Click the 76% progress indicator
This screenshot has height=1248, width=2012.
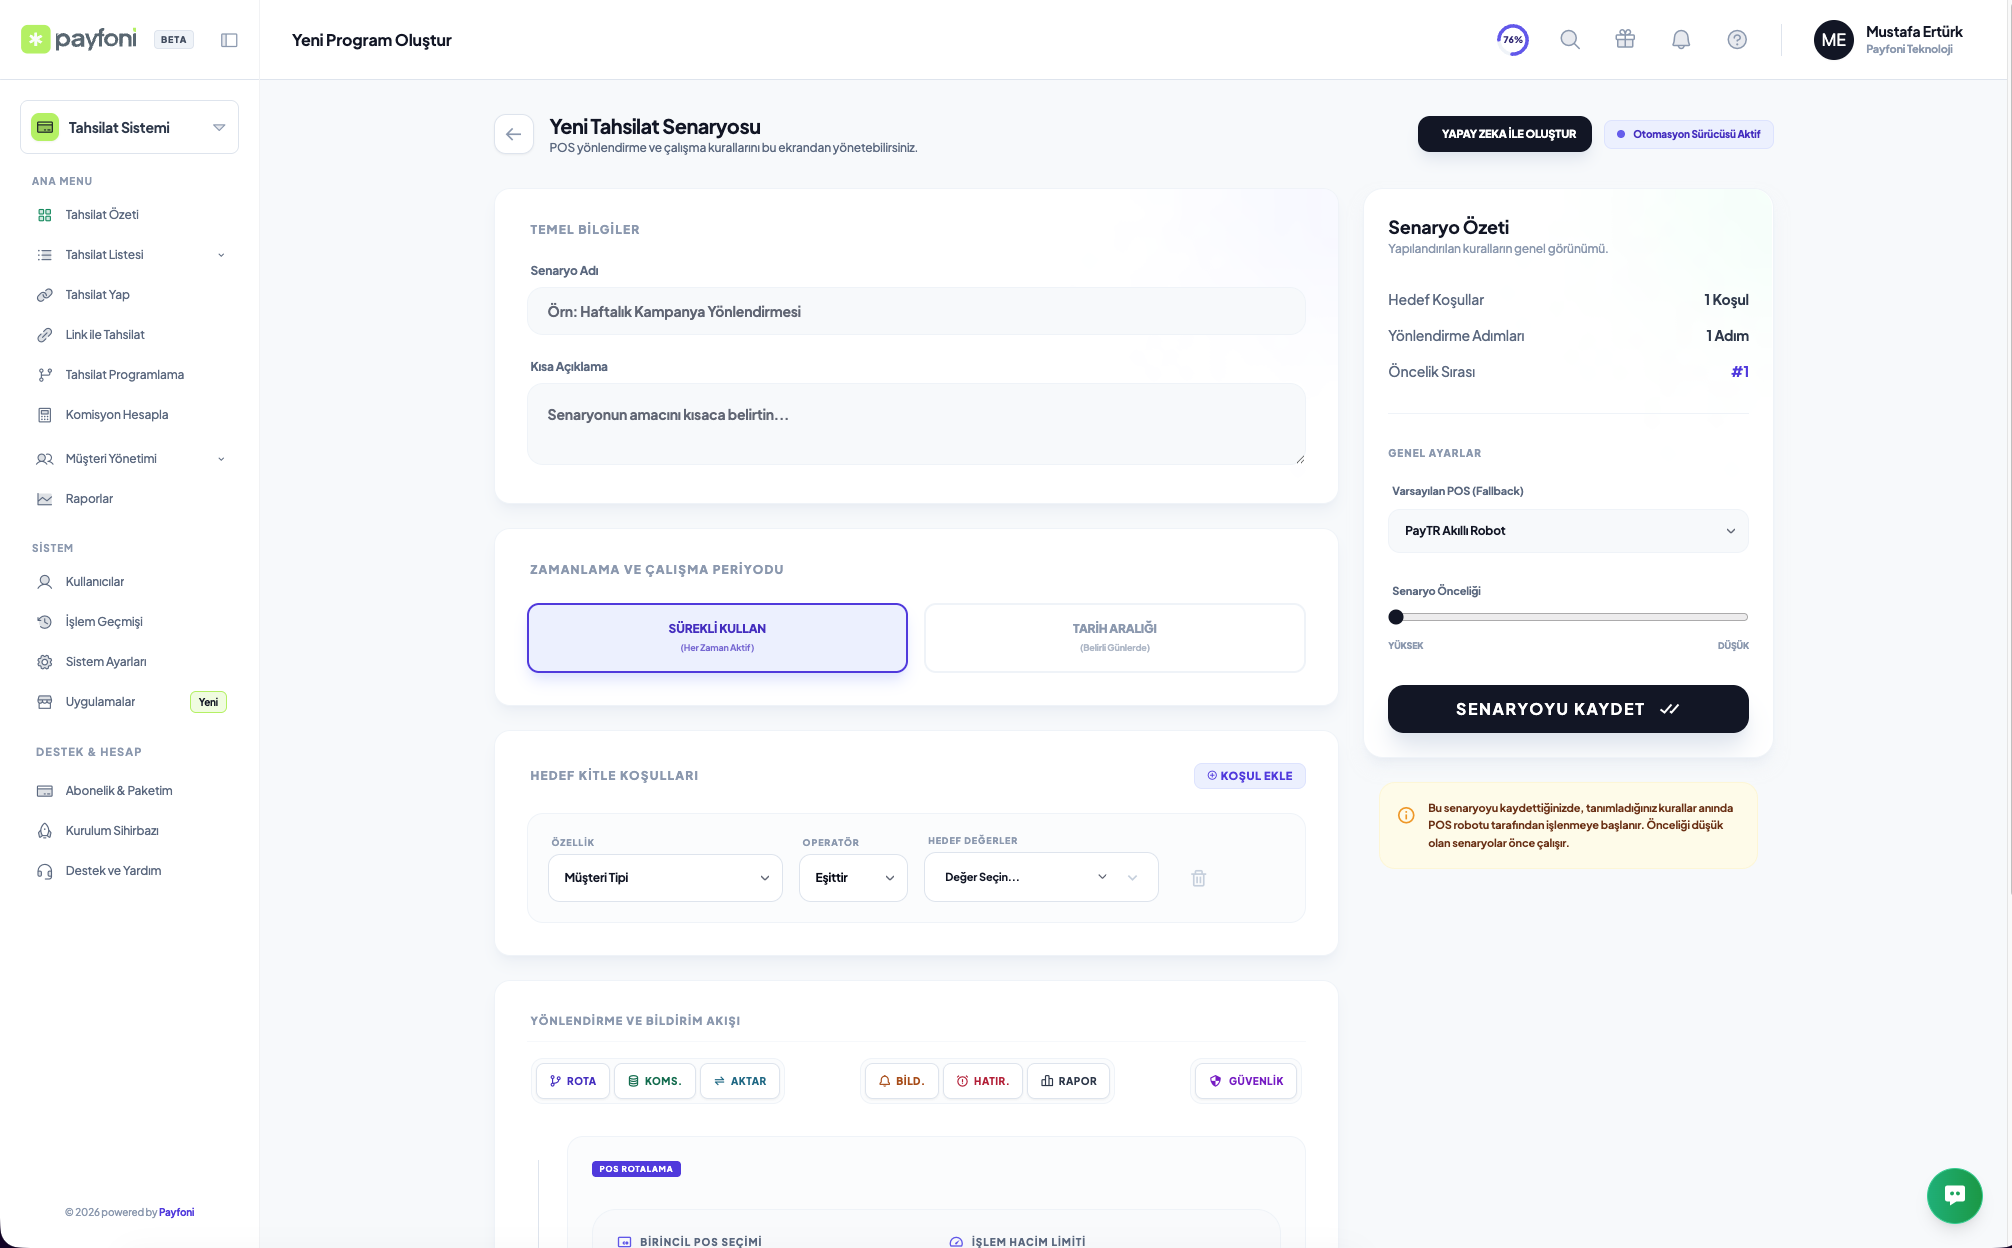[1512, 40]
